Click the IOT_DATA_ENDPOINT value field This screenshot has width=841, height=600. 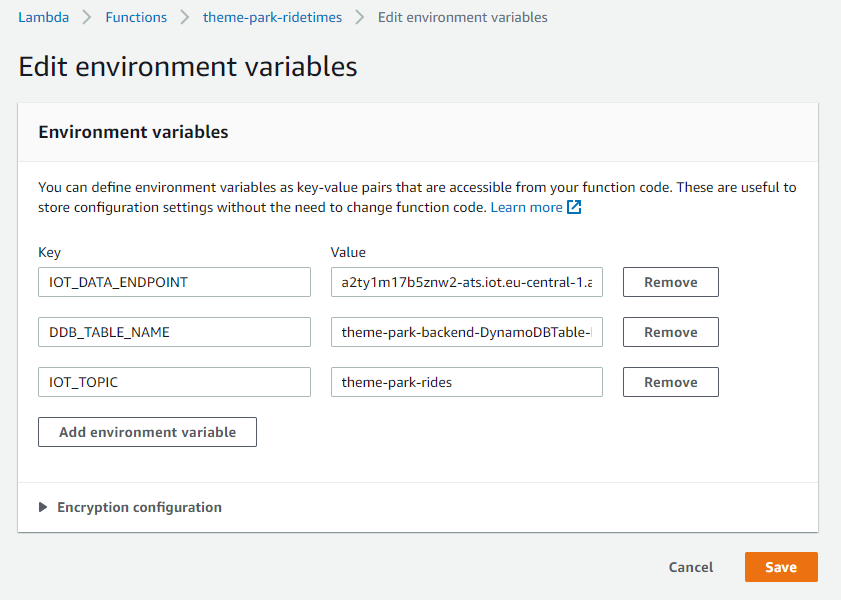point(466,281)
